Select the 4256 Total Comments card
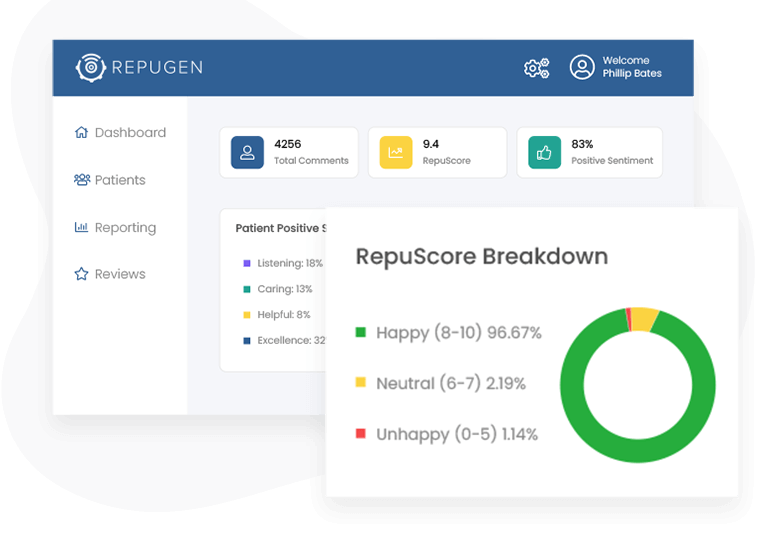The height and width of the screenshot is (541, 774). click(x=289, y=153)
